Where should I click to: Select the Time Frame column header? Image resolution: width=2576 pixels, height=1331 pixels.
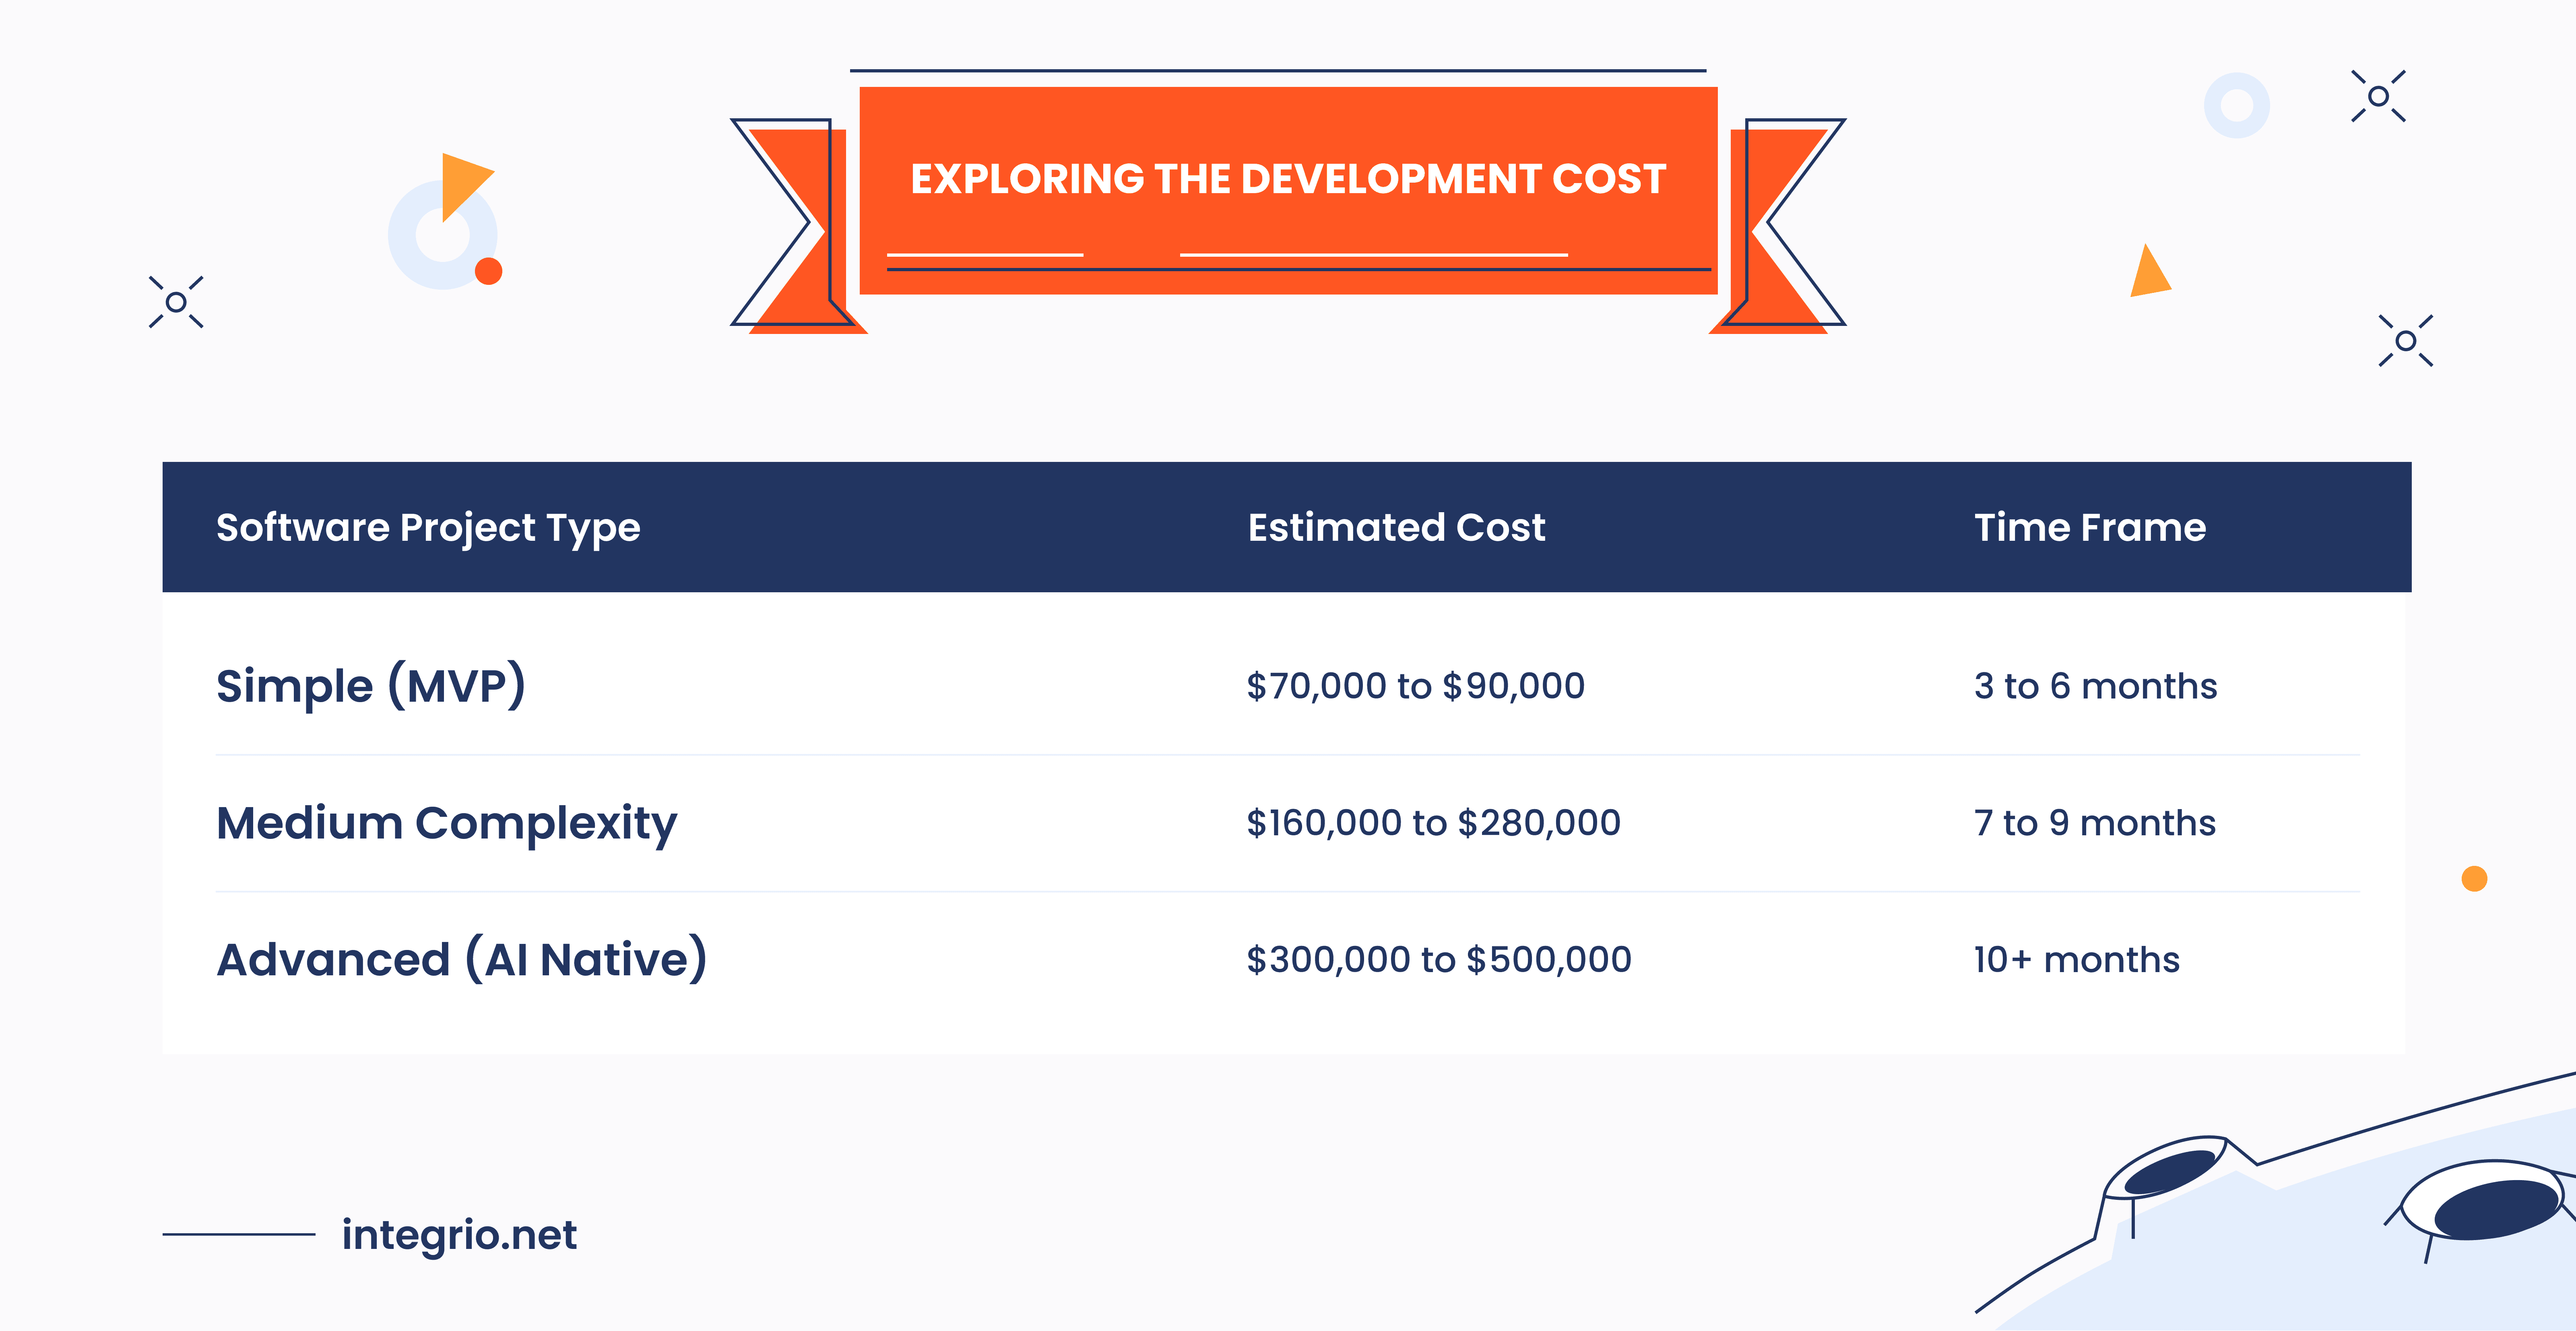pos(2089,527)
